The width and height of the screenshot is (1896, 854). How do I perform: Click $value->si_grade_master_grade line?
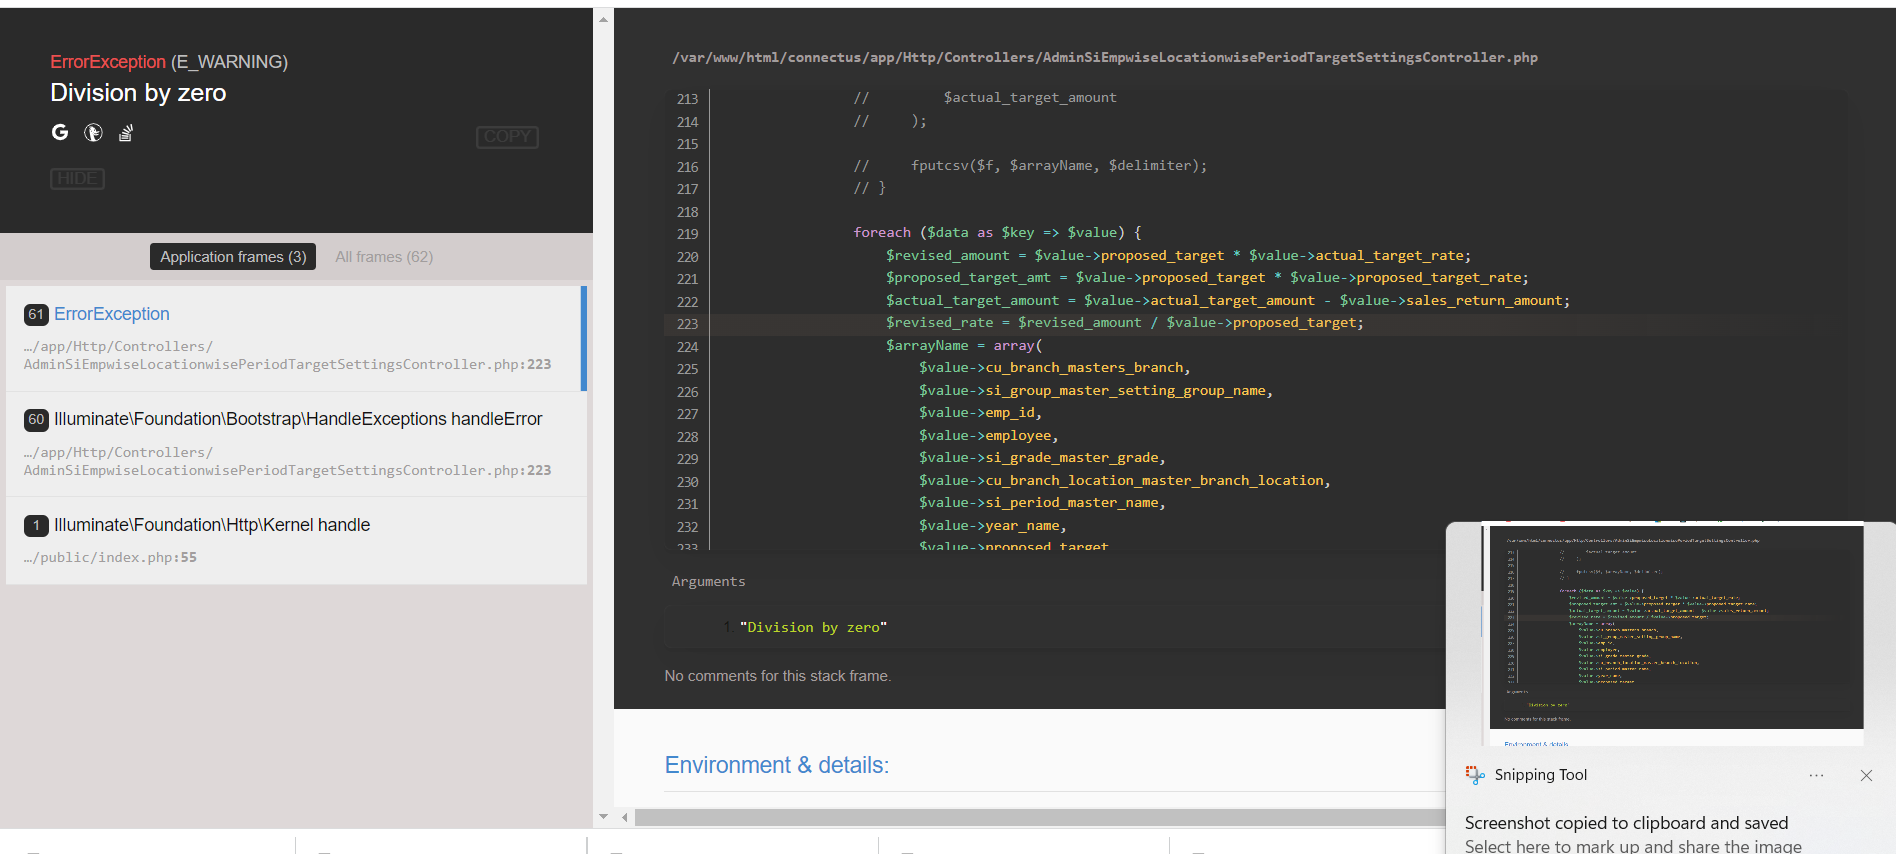click(1043, 458)
